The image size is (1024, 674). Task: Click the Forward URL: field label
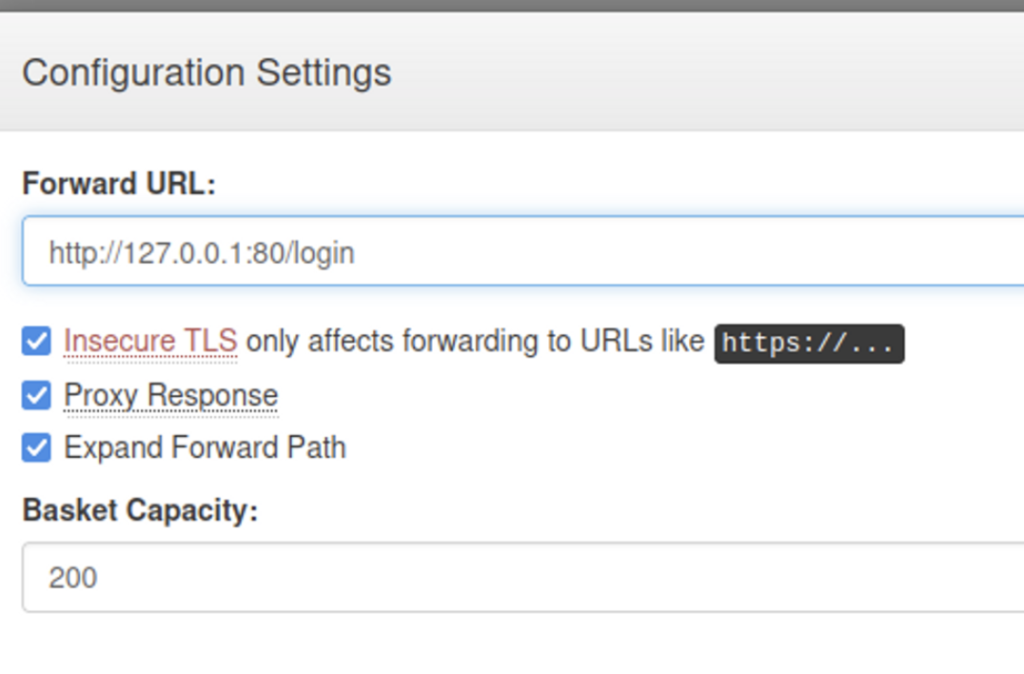coord(119,184)
